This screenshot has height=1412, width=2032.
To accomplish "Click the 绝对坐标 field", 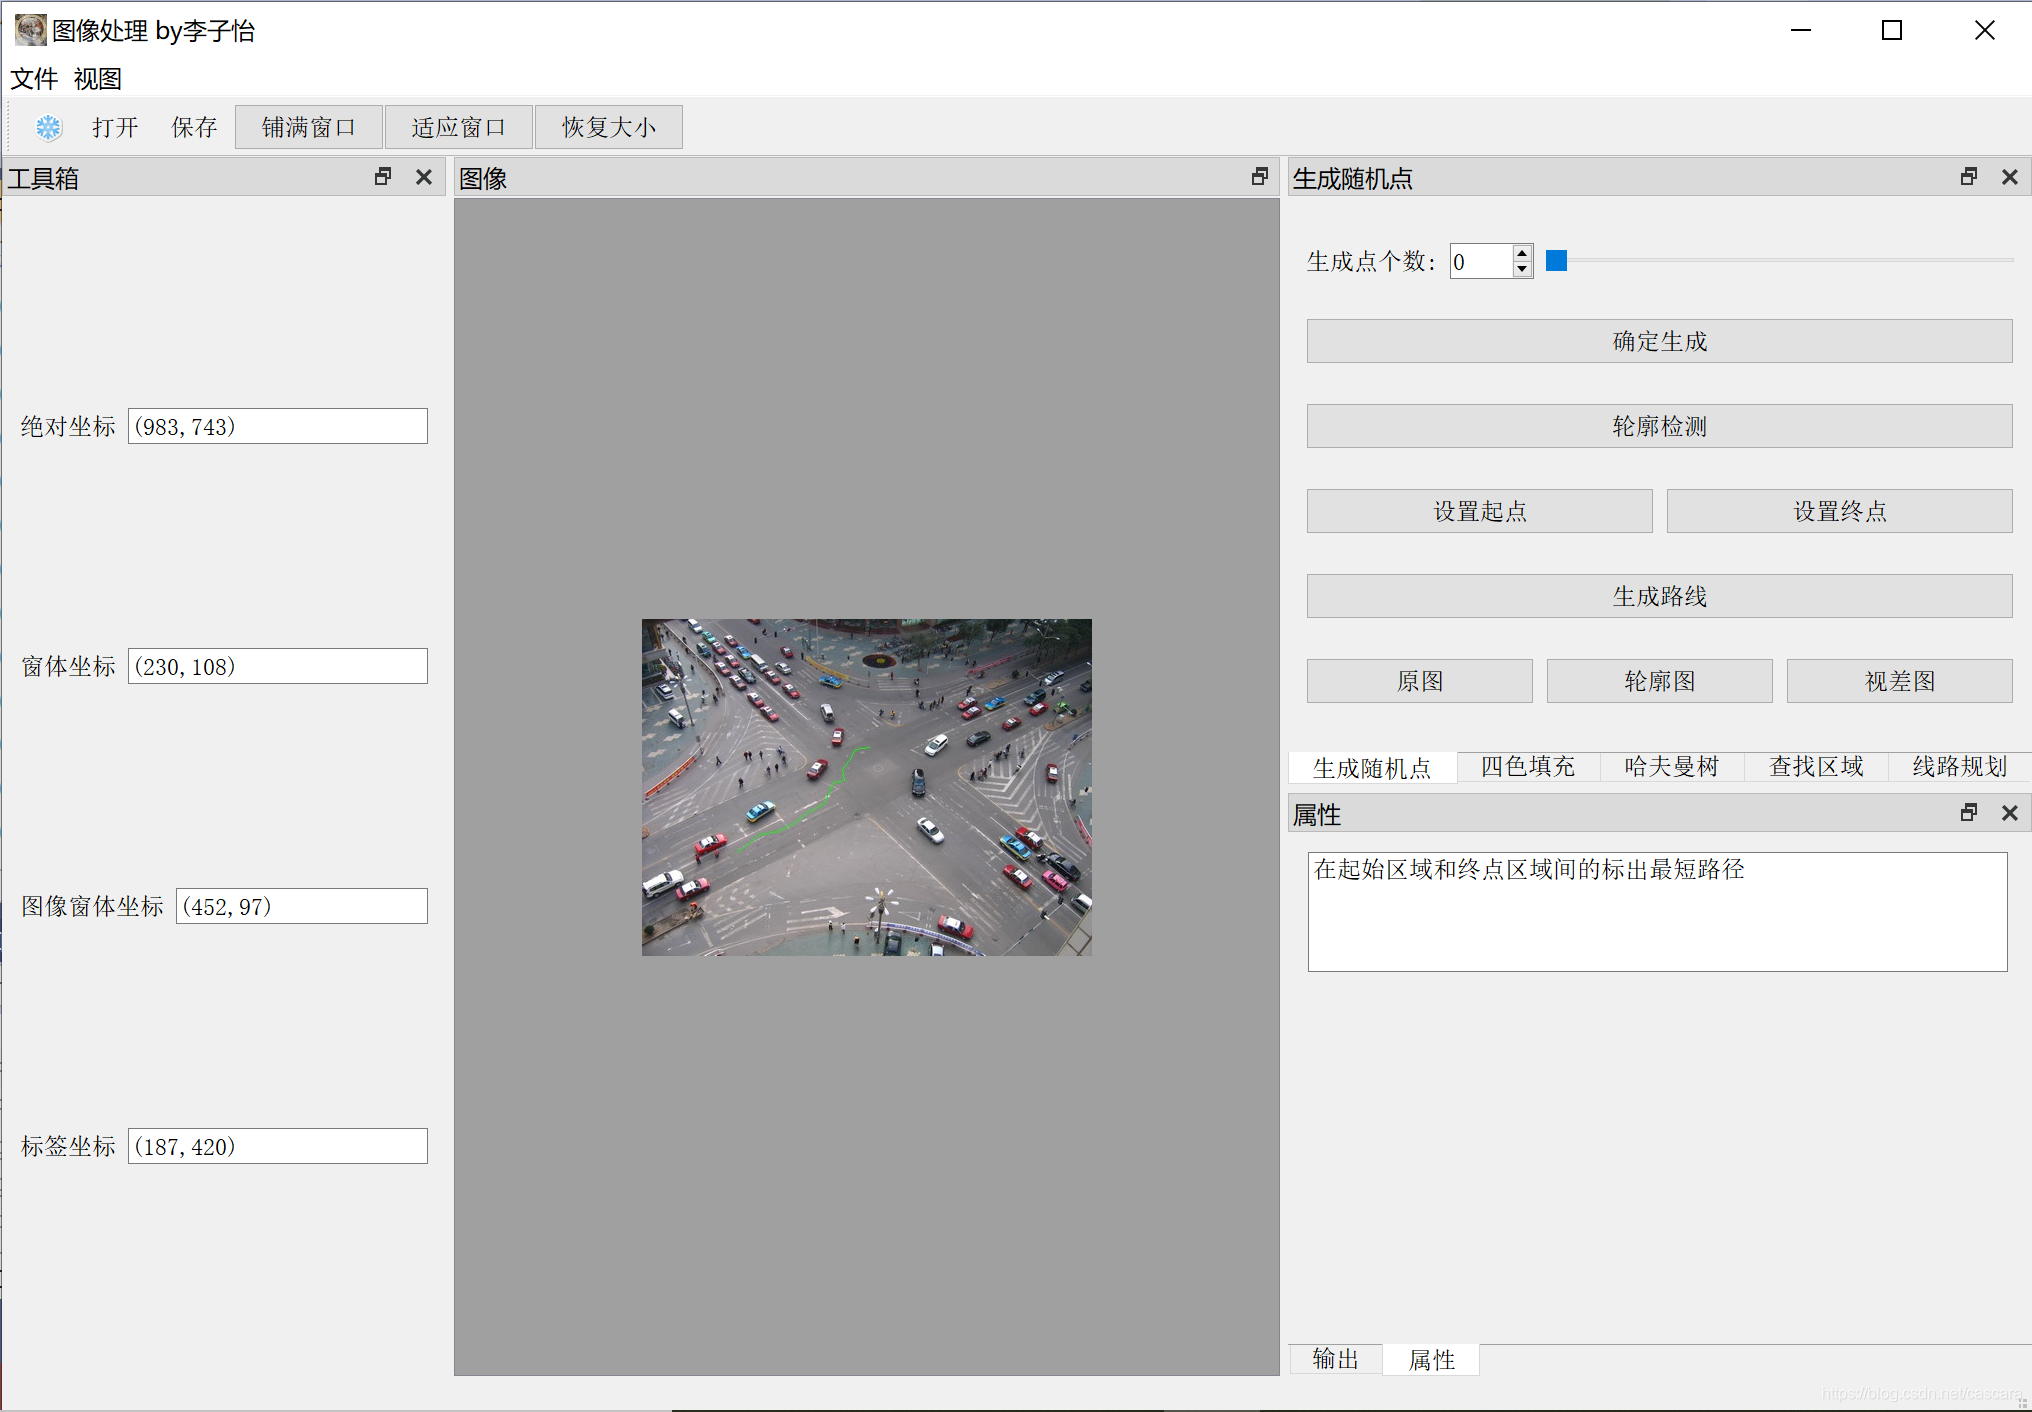I will coord(278,426).
